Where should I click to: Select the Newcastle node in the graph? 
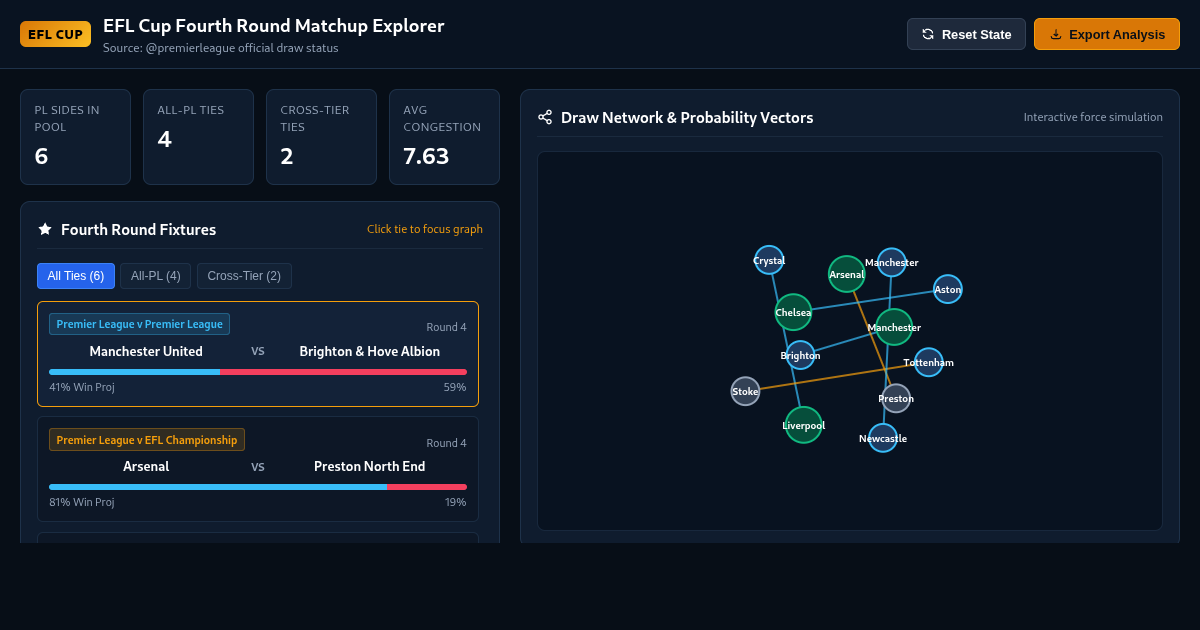click(883, 438)
